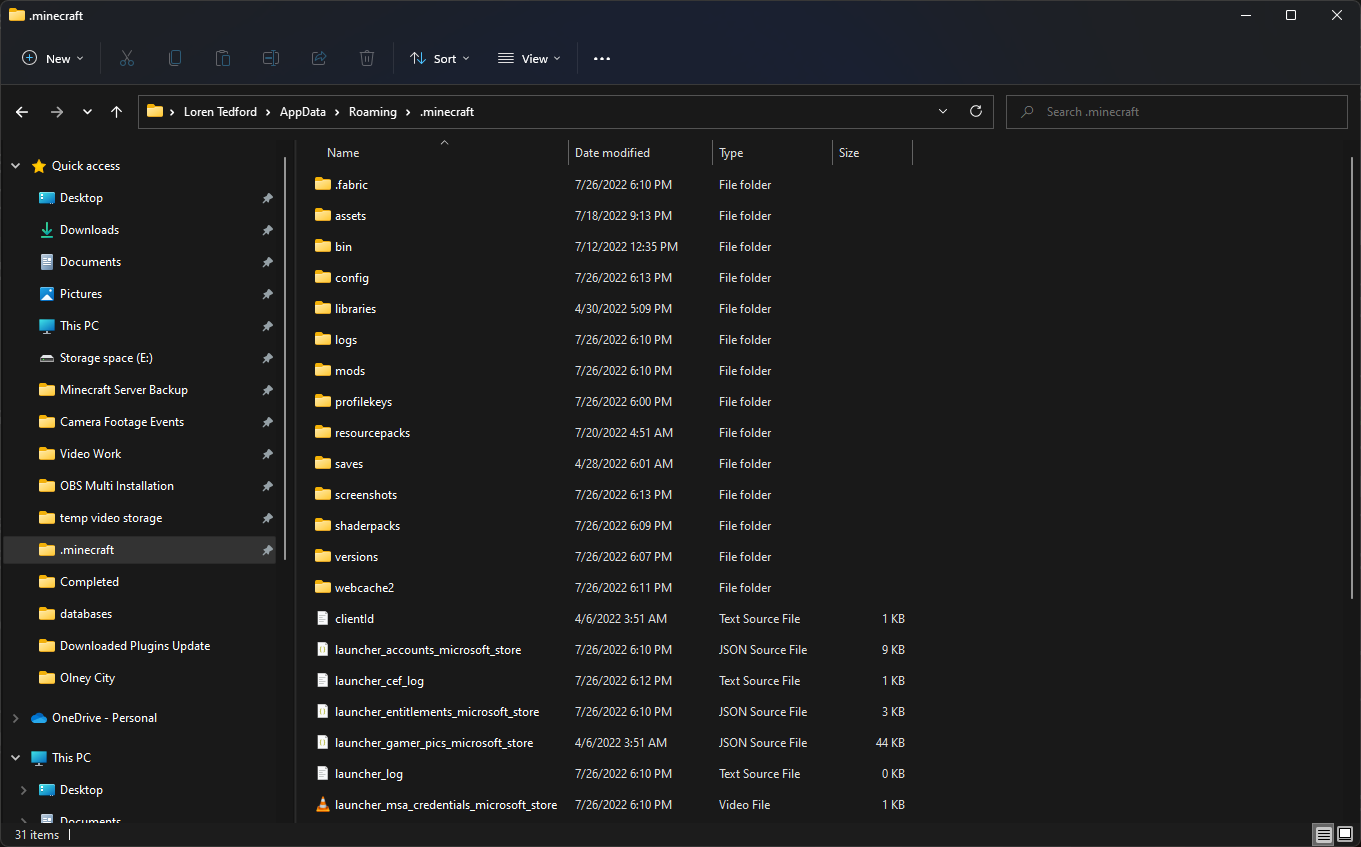
Task: Click the Delete trash can icon
Action: coord(367,59)
